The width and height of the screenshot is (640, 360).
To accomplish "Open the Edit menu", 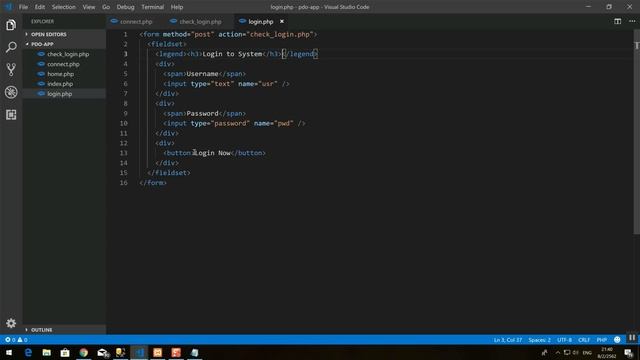I will click(x=40, y=7).
